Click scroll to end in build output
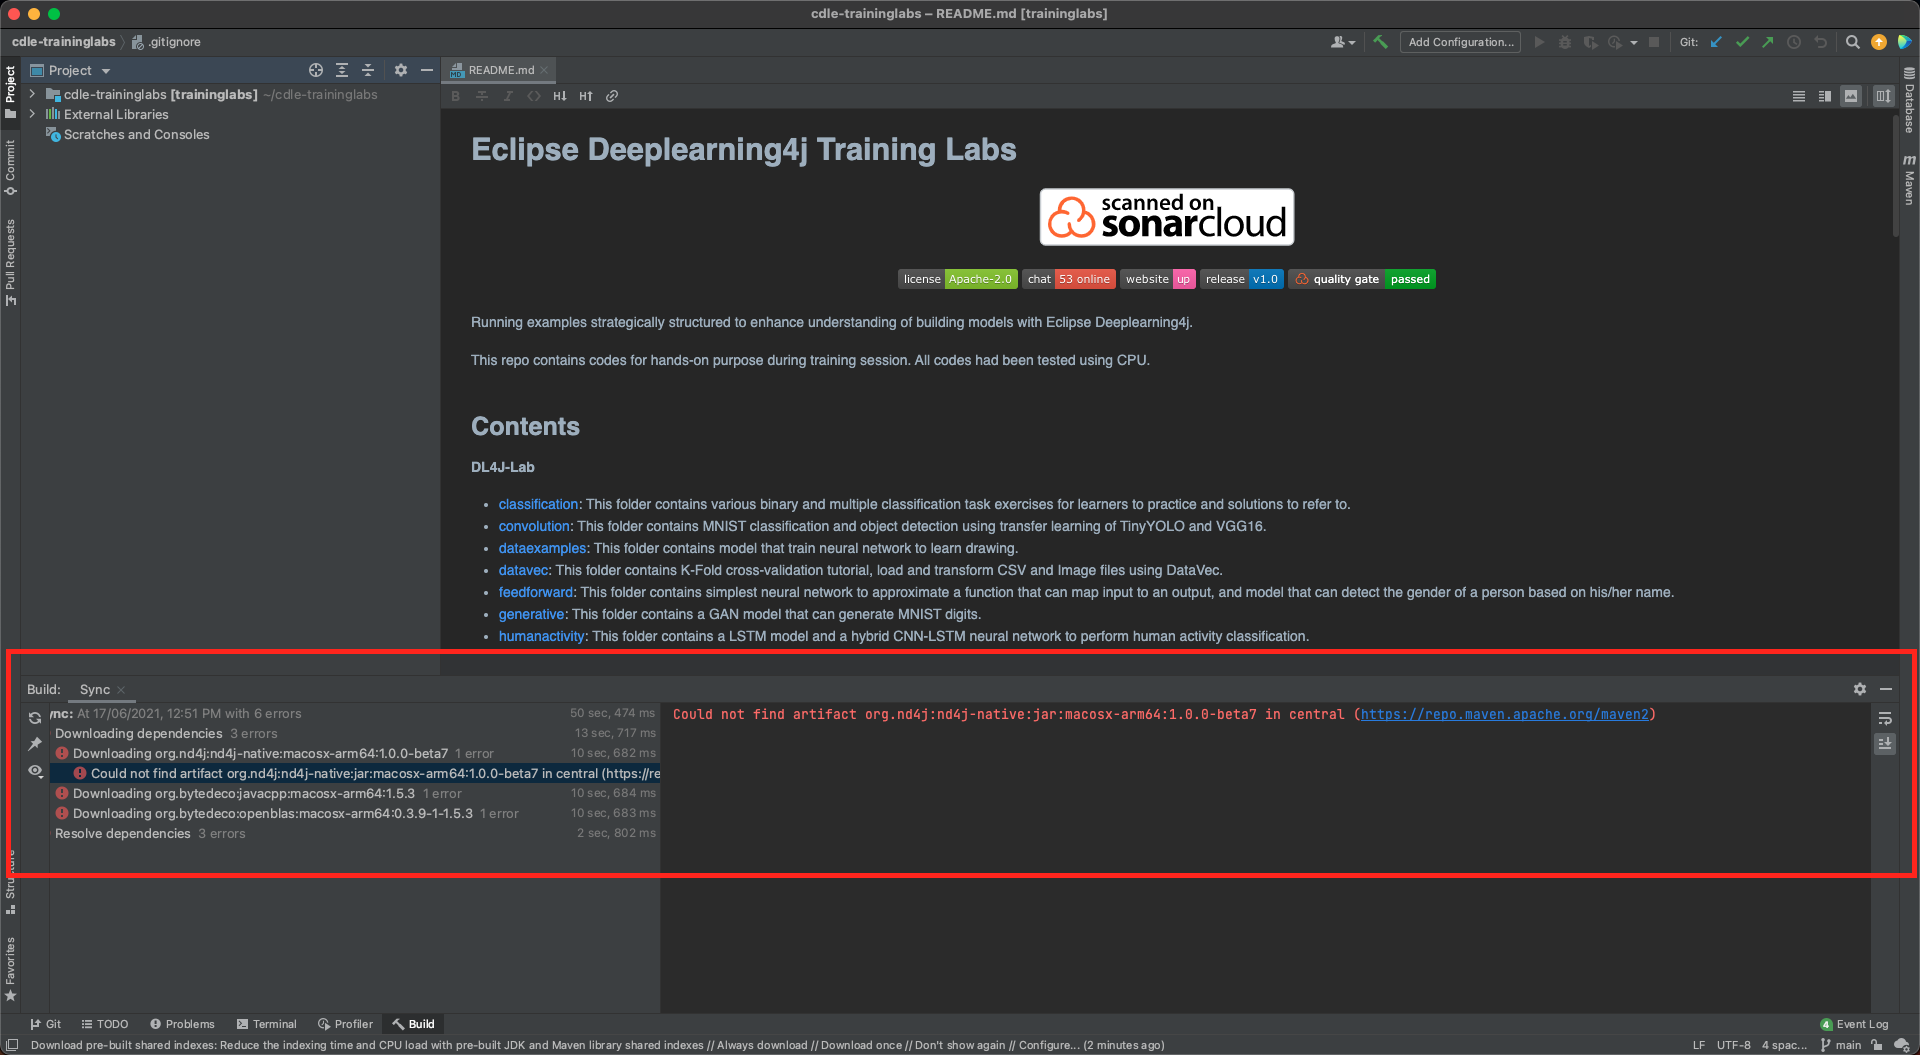This screenshot has width=1920, height=1055. click(x=1885, y=743)
